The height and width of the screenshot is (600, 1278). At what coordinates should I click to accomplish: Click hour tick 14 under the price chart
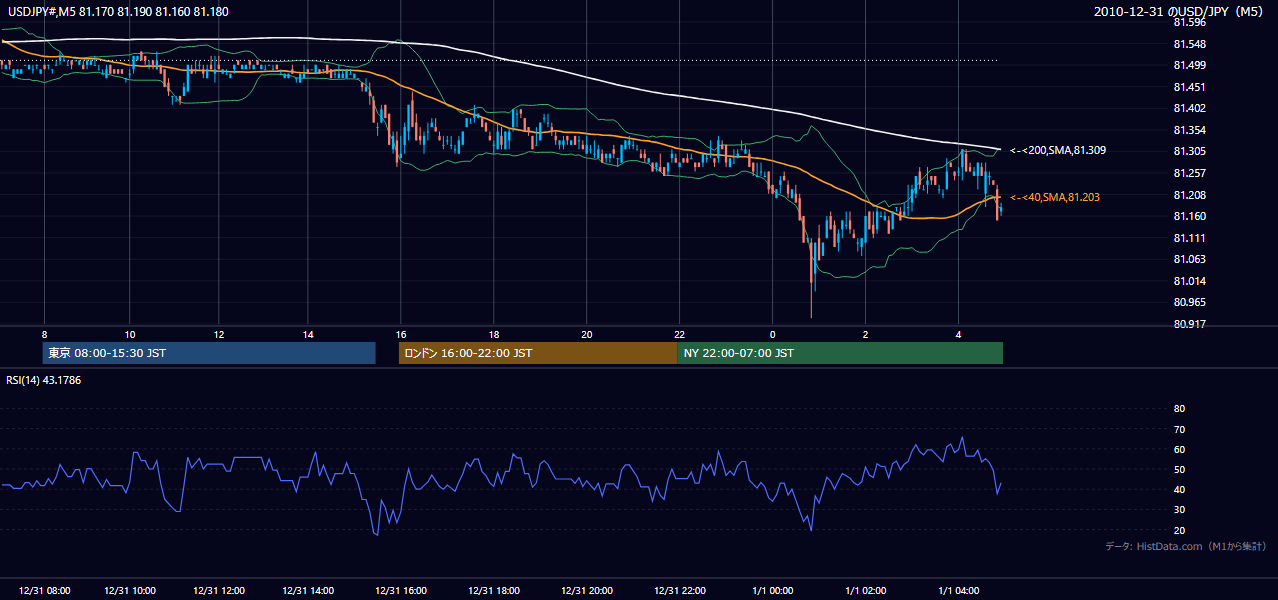coord(308,334)
